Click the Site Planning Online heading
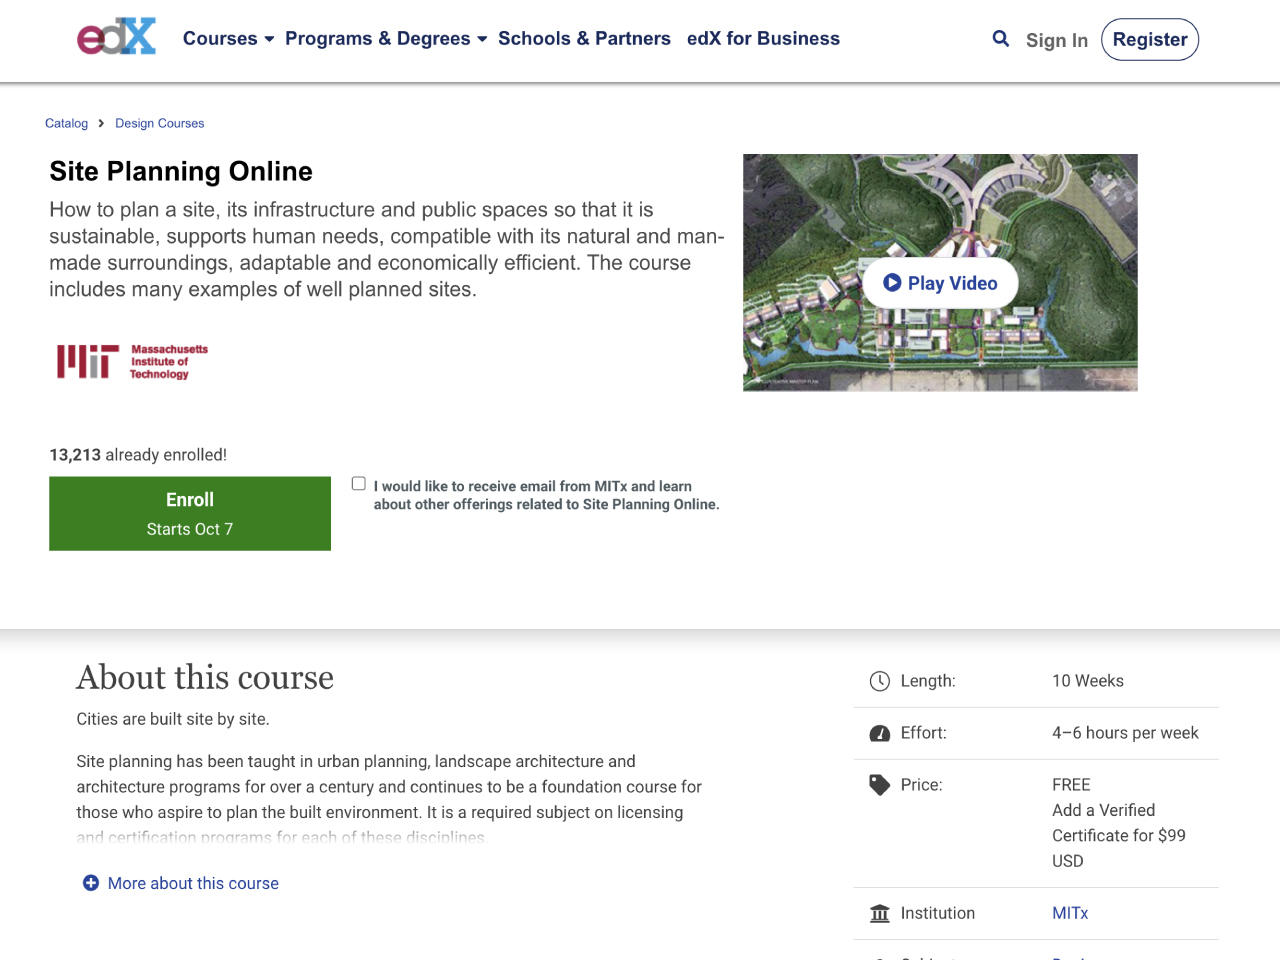1280x960 pixels. tap(181, 171)
